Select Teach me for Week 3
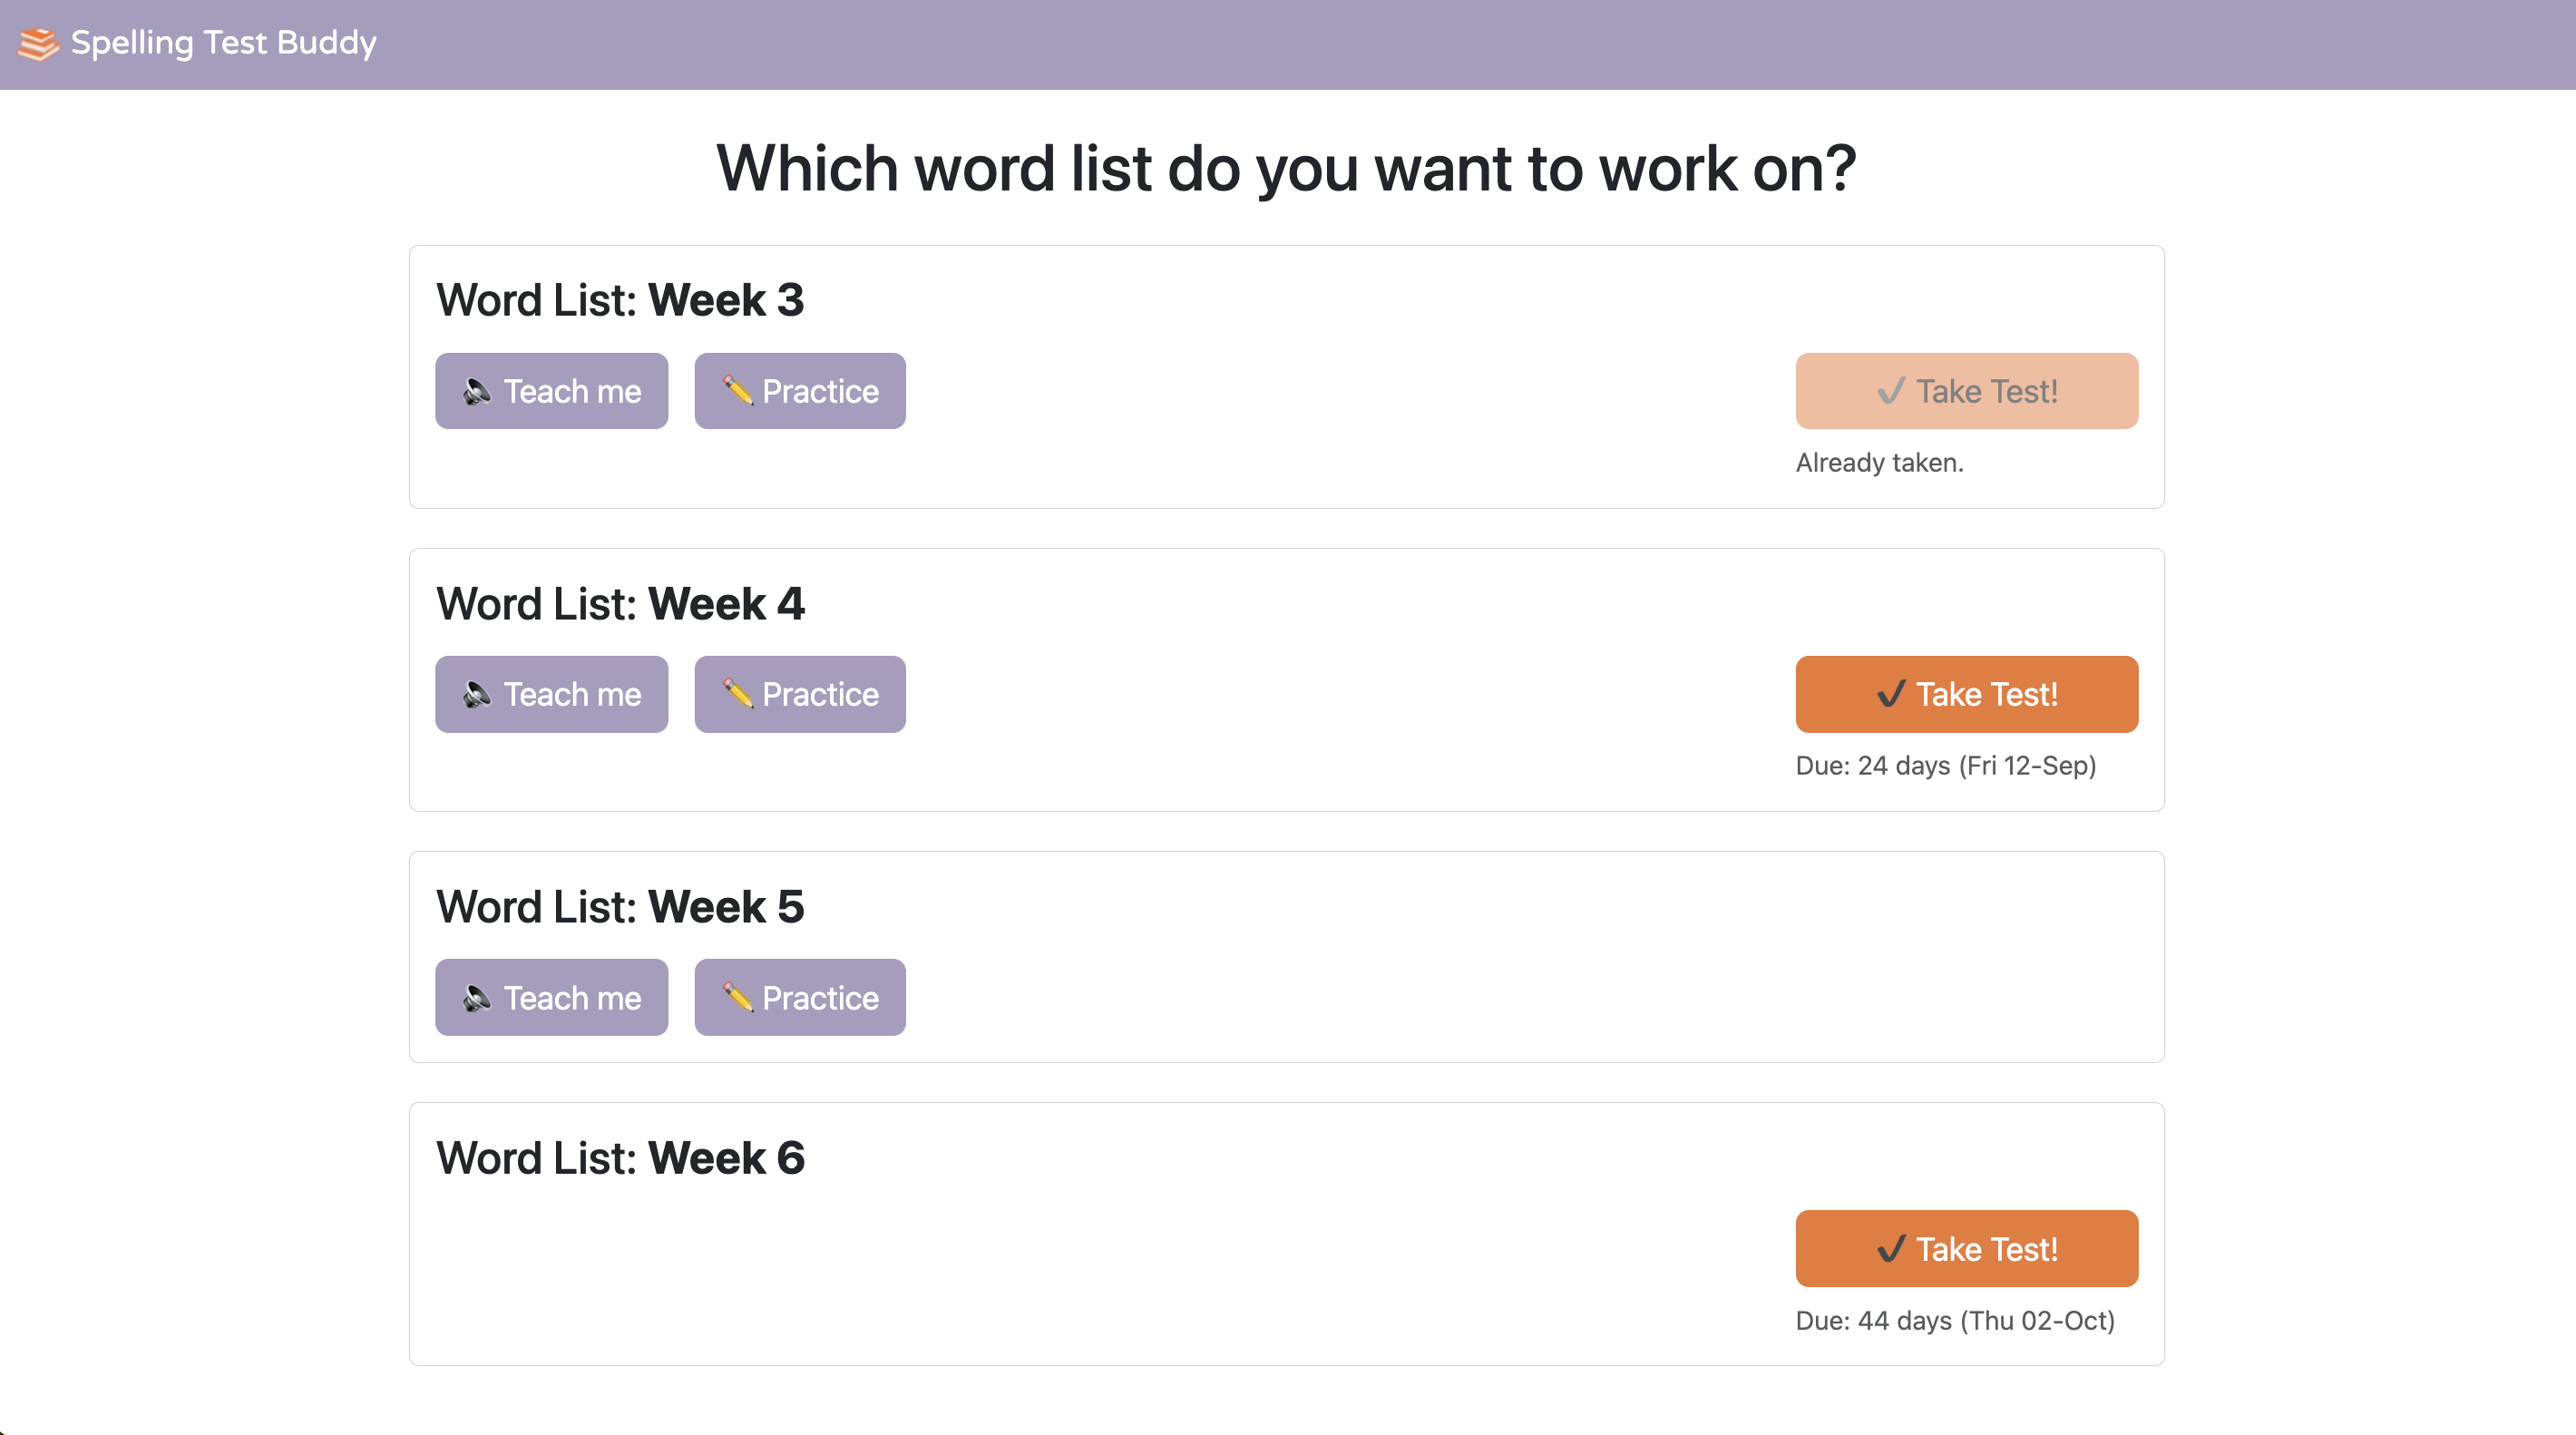 (x=551, y=391)
